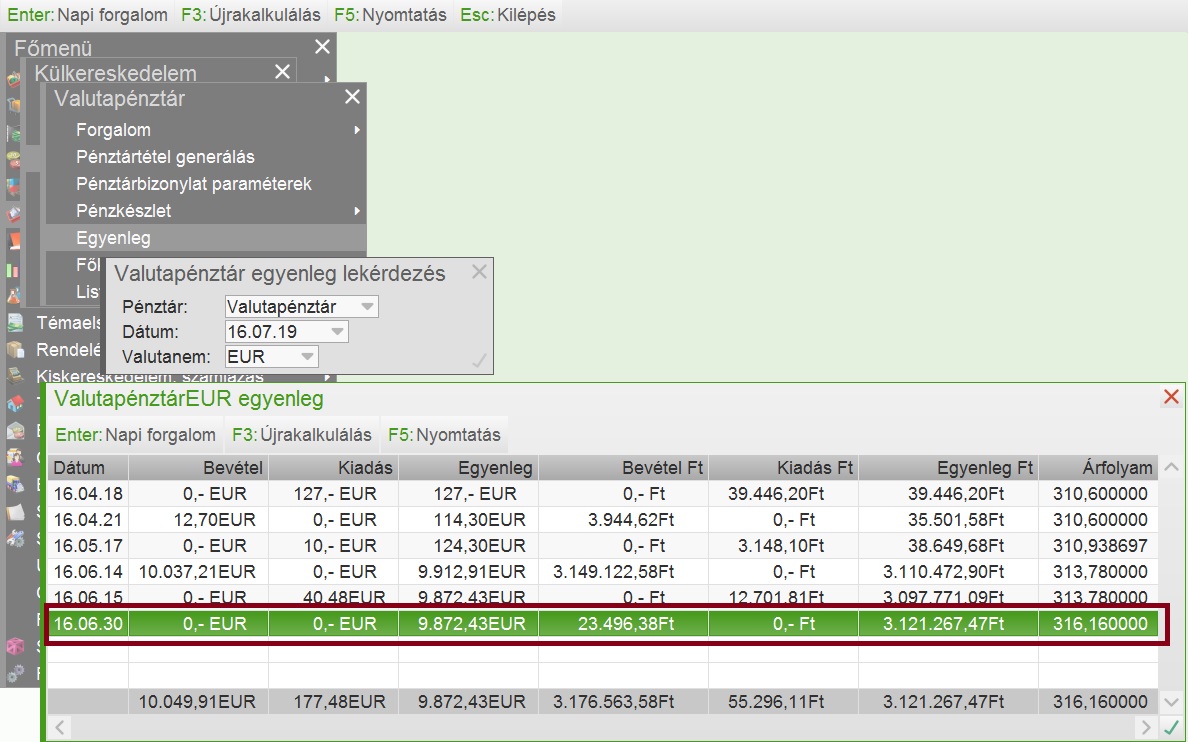Screen dimensions: 1188x742
Task: Click the Kiadás Ft column header
Action: click(x=783, y=468)
